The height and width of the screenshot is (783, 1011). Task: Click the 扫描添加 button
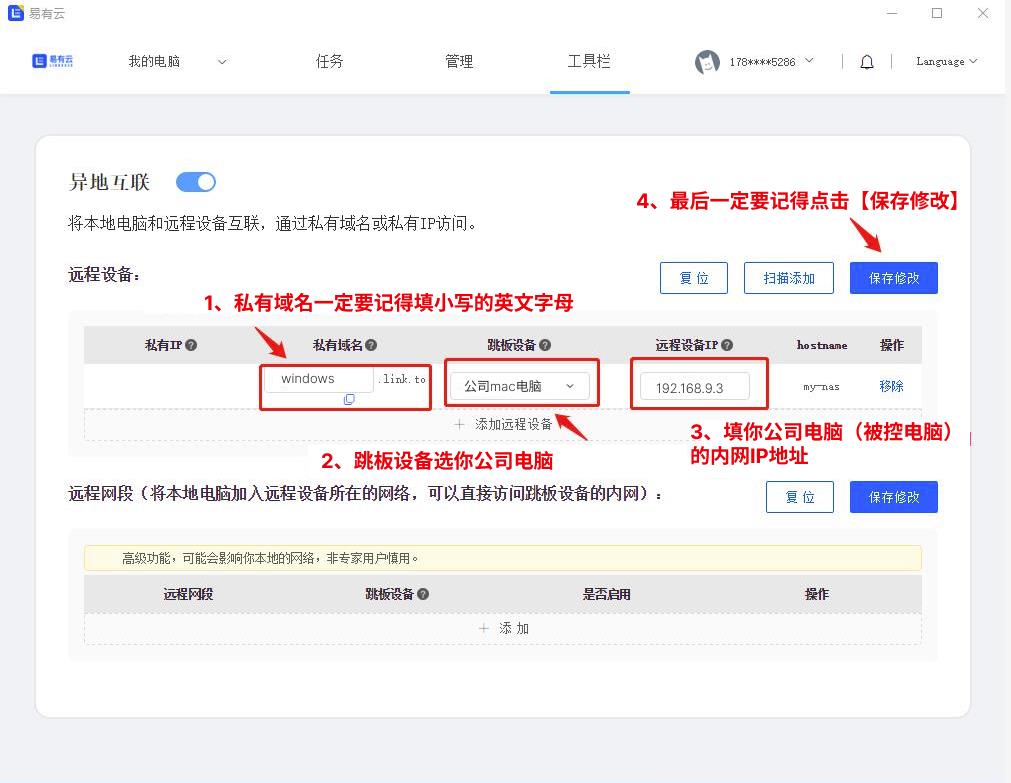789,278
